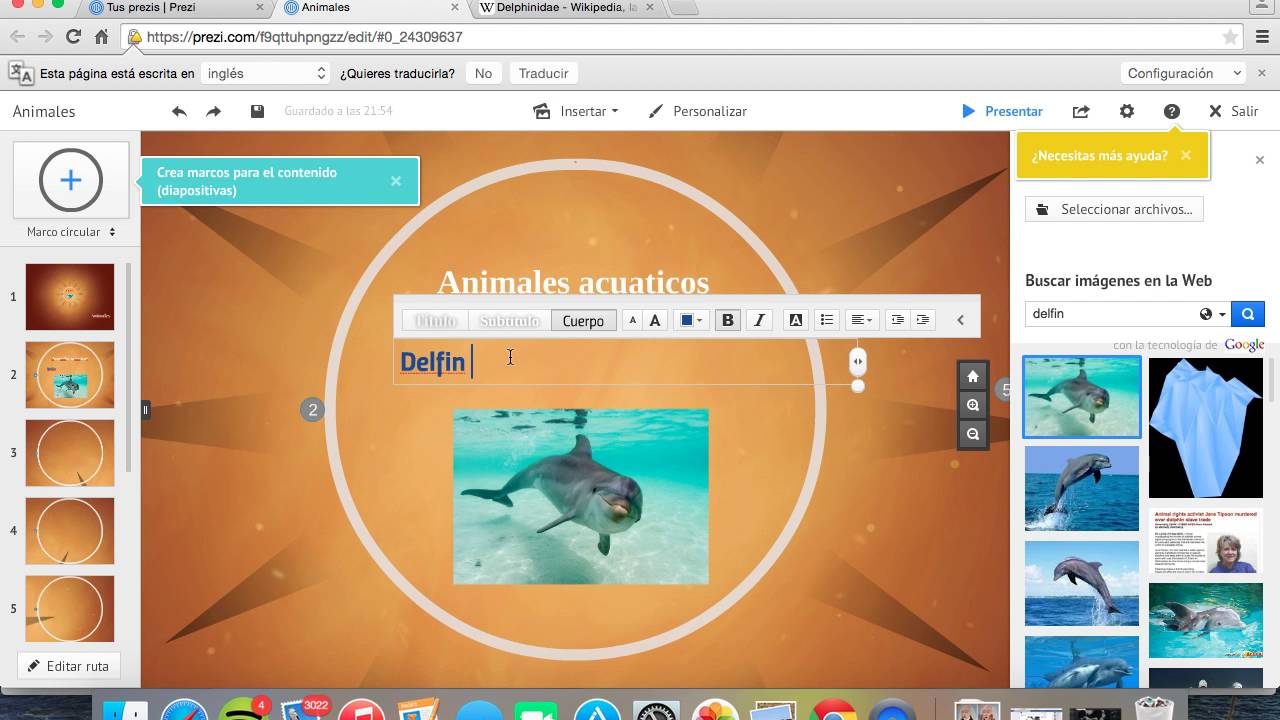Viewport: 1280px width, 720px height.
Task: Collapse the text formatting toolbar arrow
Action: click(961, 320)
